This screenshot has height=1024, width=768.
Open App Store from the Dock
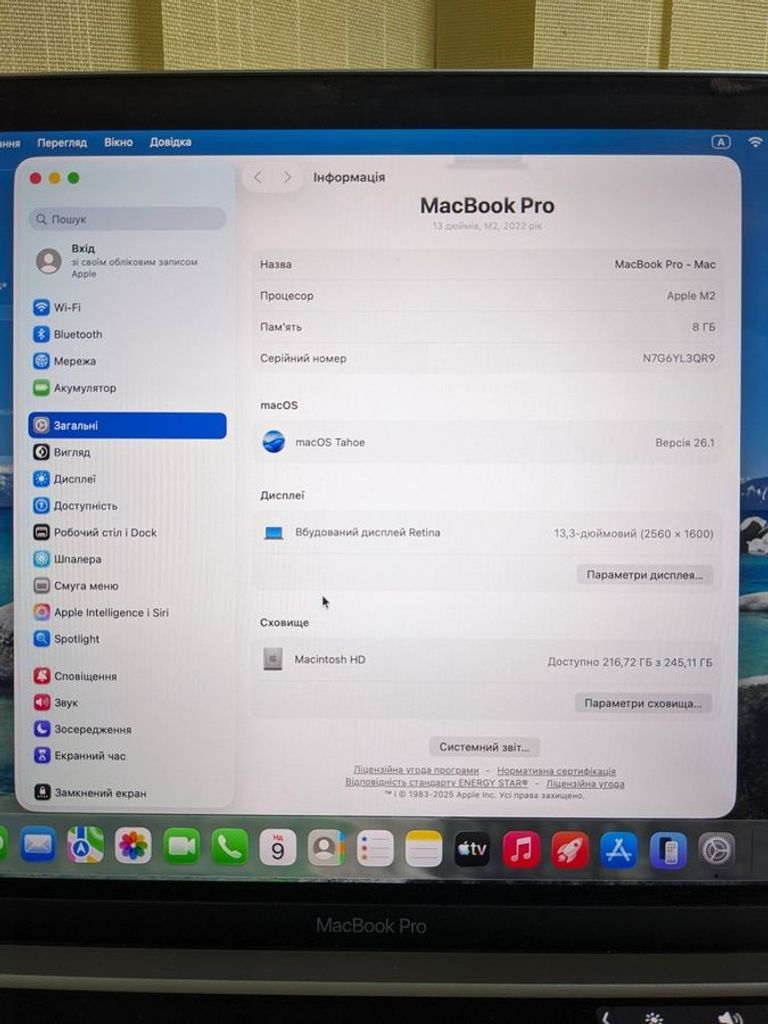pos(618,850)
